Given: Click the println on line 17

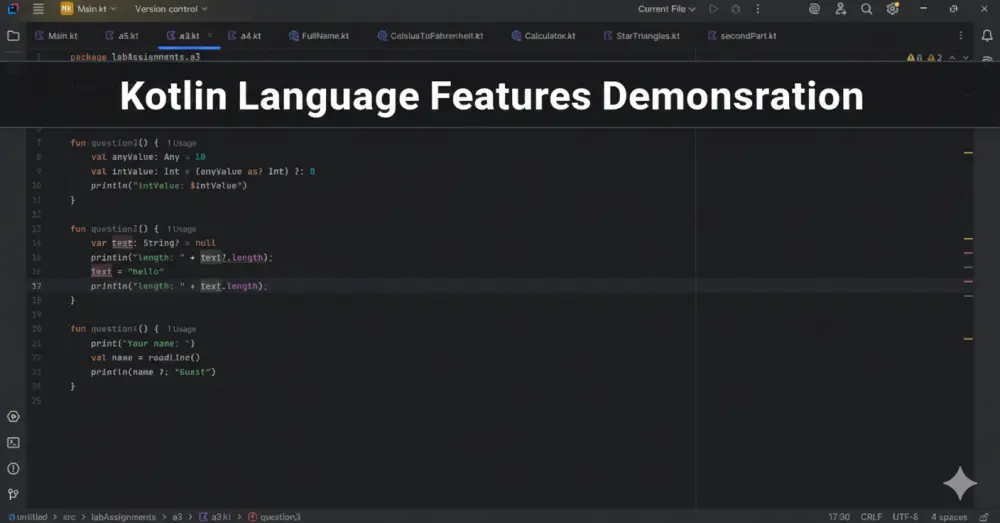Looking at the screenshot, I should point(109,286).
